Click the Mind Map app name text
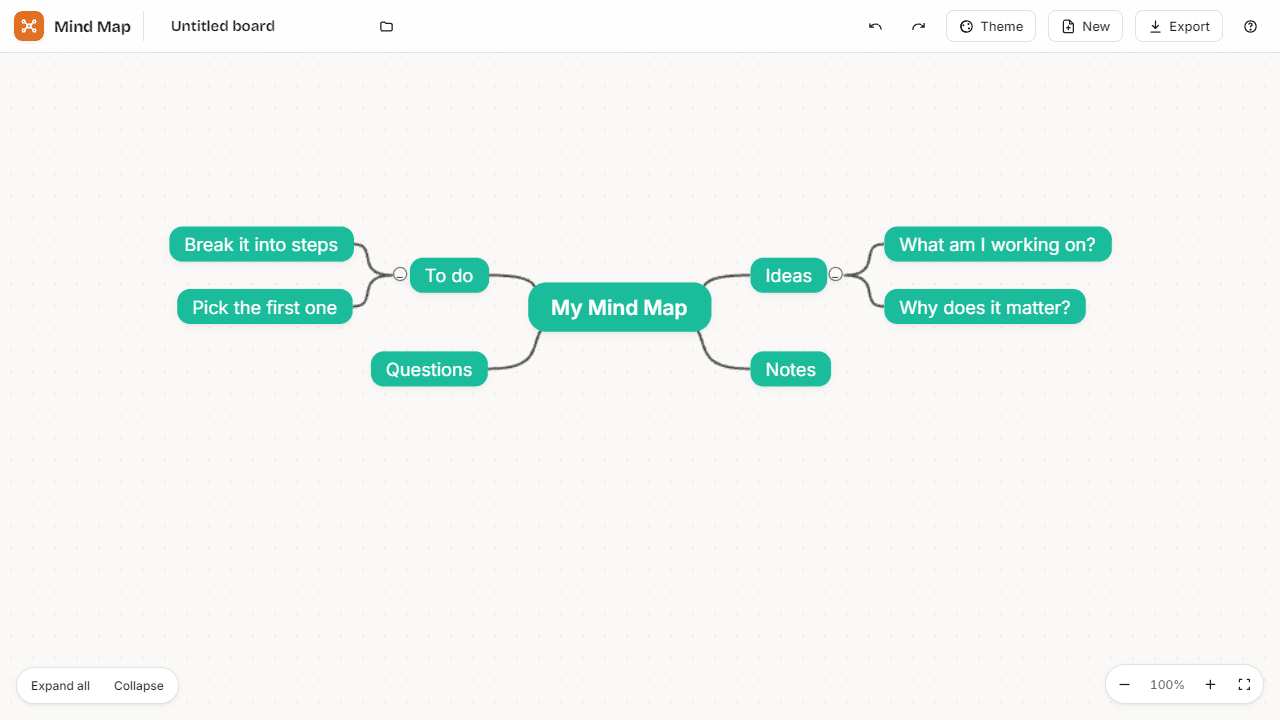 (92, 27)
